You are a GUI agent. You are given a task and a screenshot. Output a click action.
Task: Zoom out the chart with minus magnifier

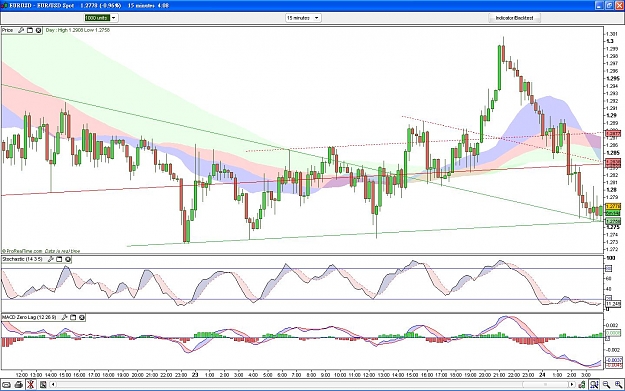click(x=606, y=385)
